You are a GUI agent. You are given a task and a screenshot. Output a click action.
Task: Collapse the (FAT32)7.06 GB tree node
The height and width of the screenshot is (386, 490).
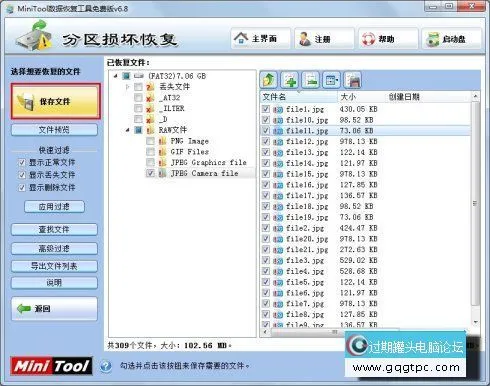tap(116, 76)
